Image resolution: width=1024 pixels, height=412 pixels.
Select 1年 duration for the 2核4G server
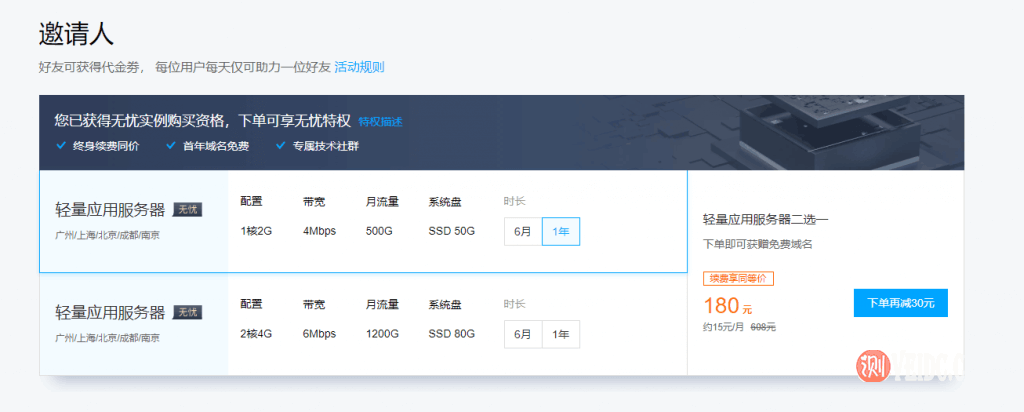pos(561,334)
